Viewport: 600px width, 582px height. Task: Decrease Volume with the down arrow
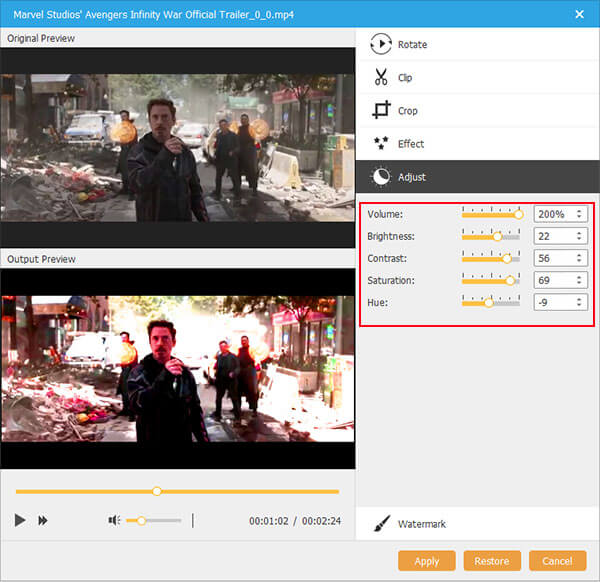[x=579, y=217]
